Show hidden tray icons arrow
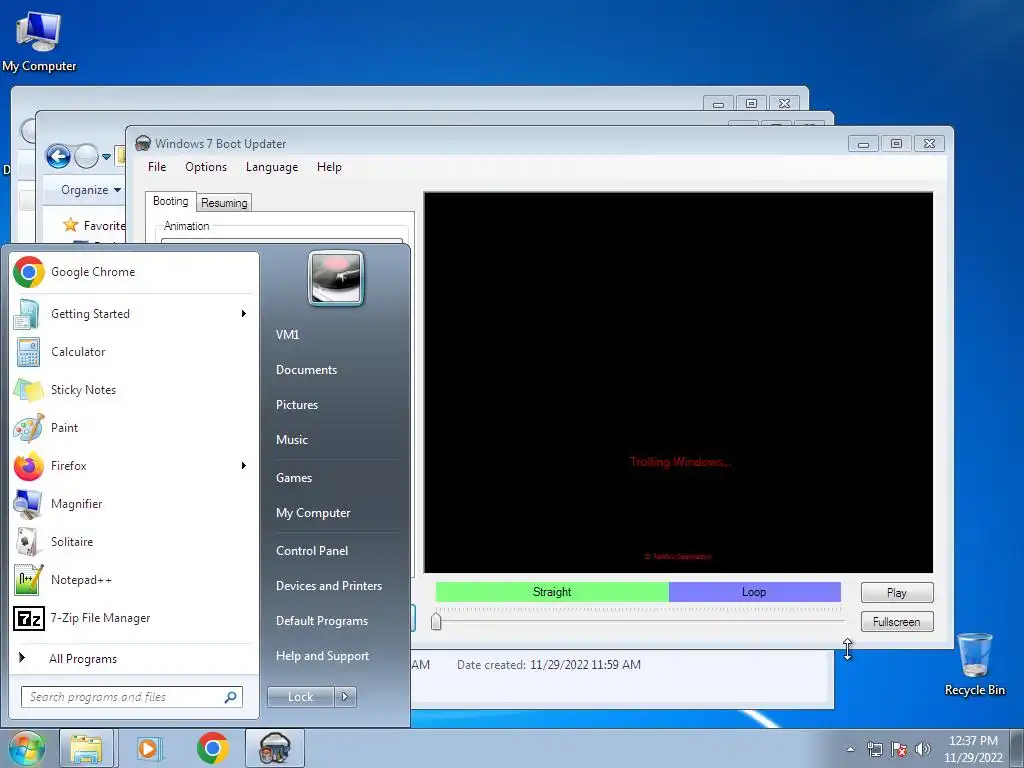 850,749
